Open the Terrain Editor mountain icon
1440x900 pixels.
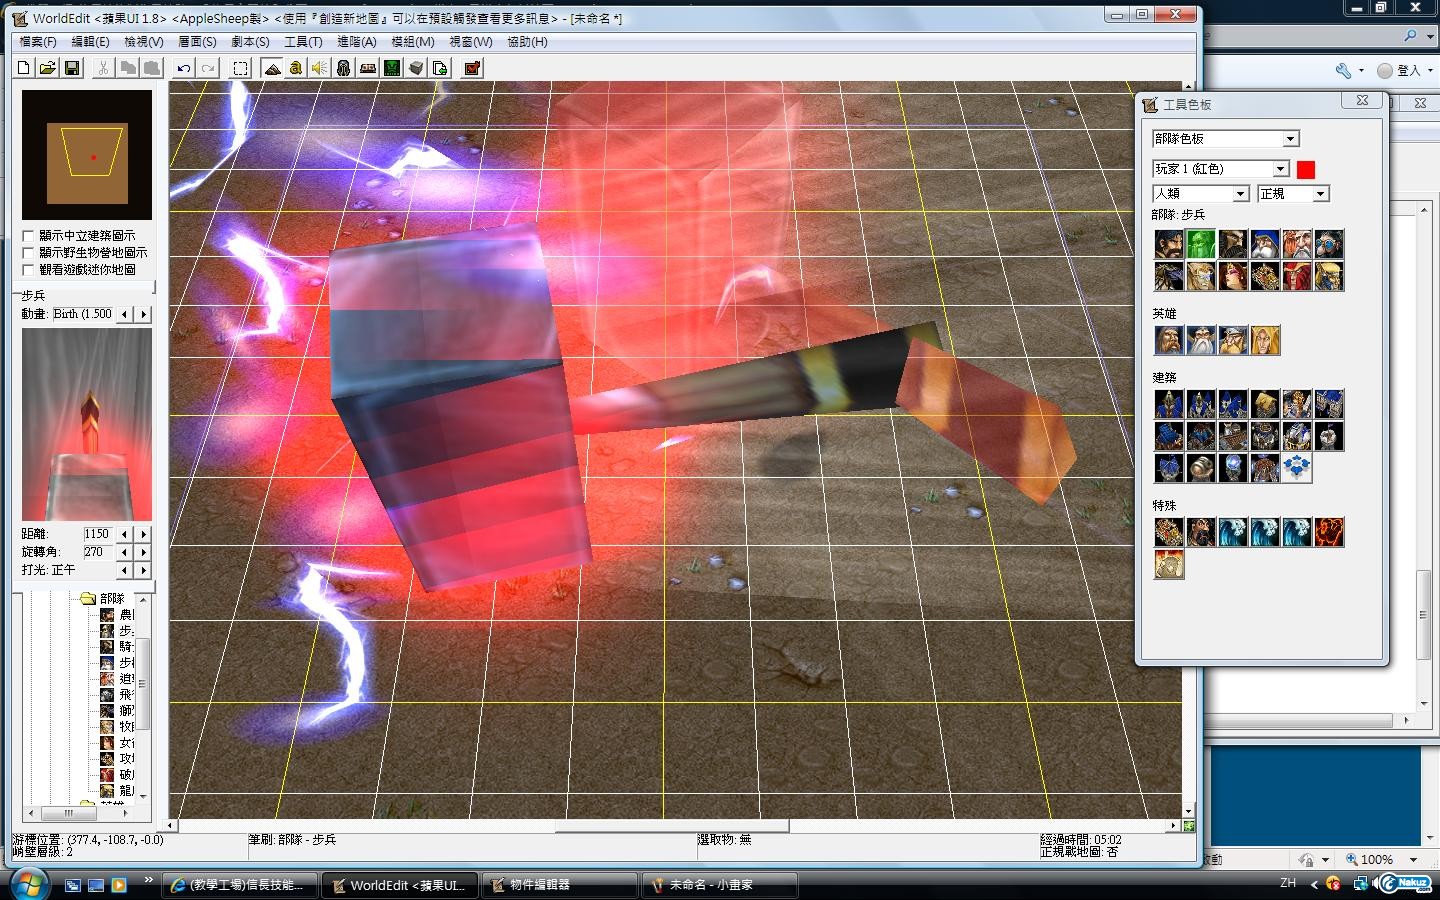(272, 68)
